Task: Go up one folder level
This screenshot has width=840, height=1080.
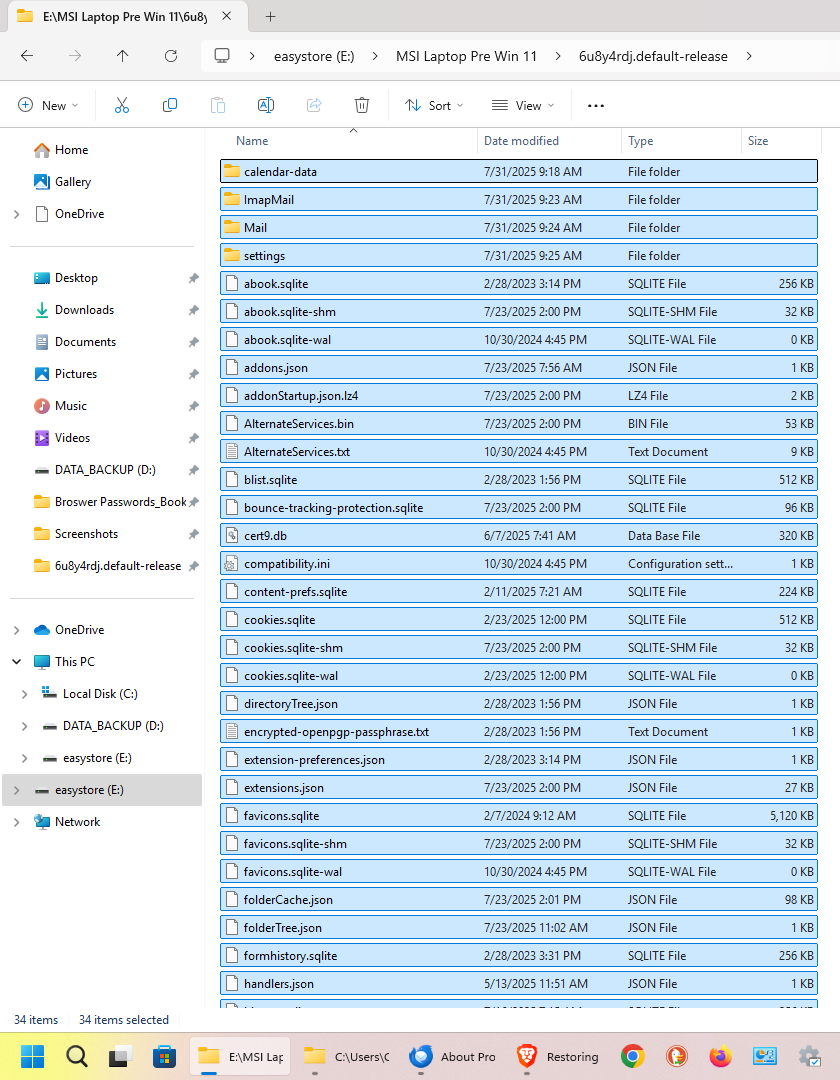Action: pyautogui.click(x=123, y=56)
